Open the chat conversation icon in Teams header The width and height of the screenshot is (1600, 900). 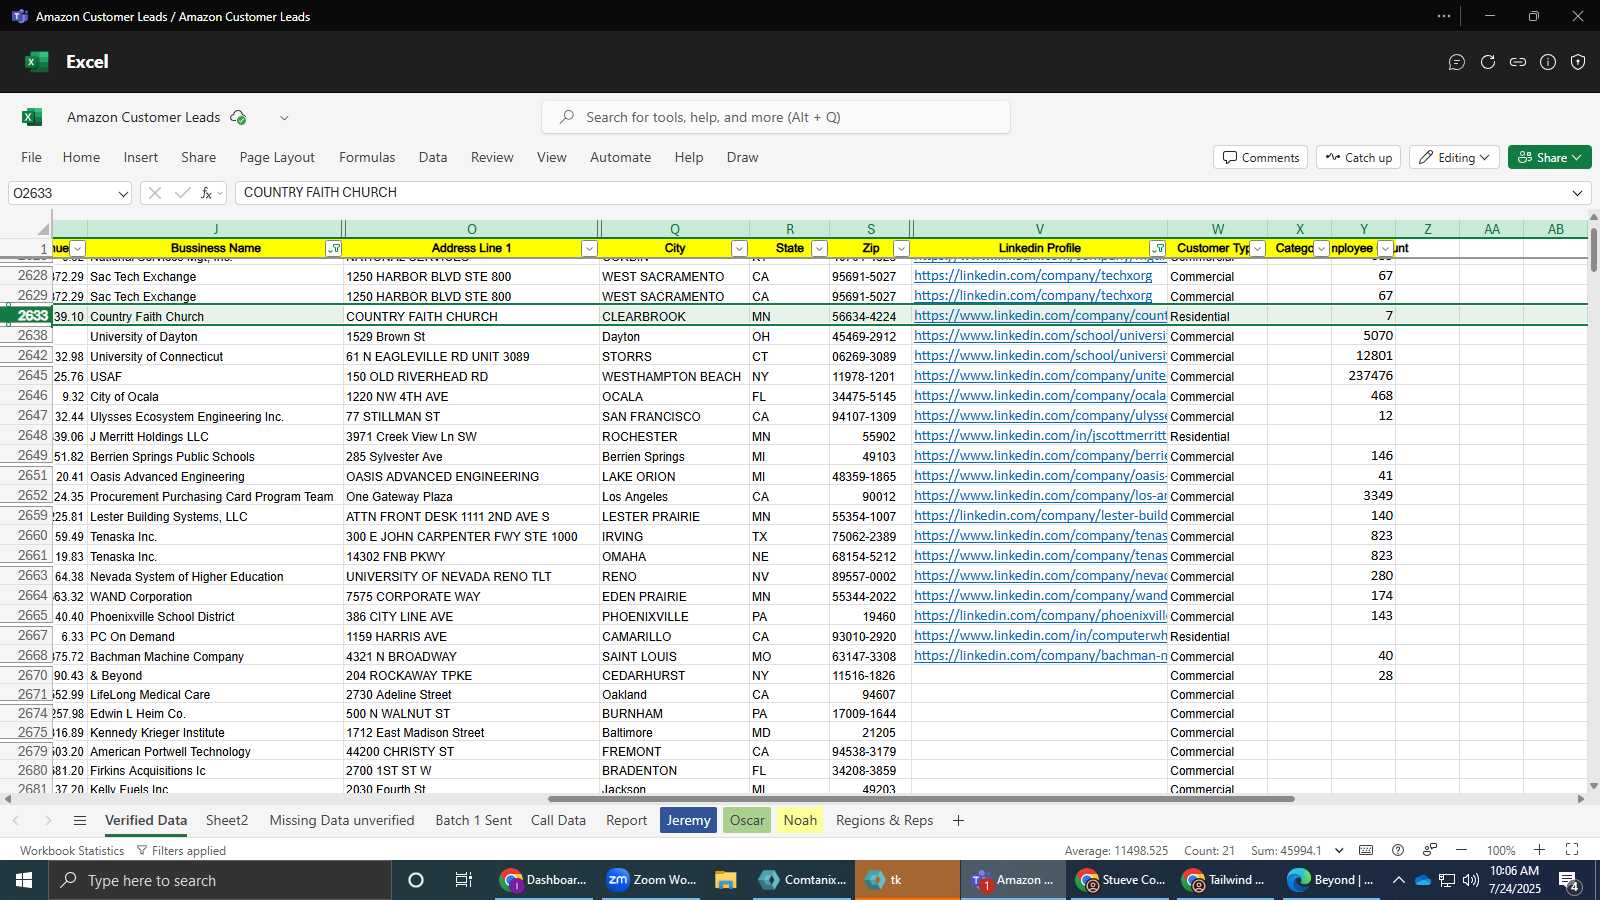(x=1457, y=62)
